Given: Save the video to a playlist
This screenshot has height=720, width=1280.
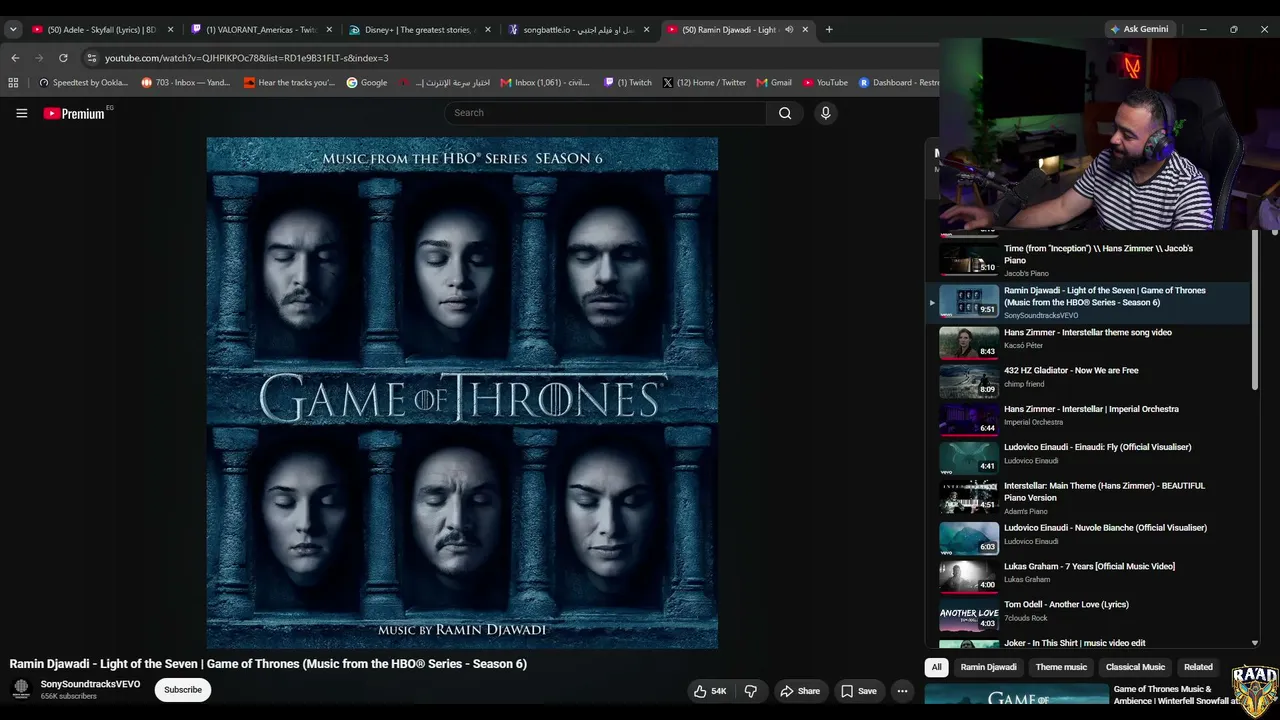Looking at the screenshot, I should point(859,691).
